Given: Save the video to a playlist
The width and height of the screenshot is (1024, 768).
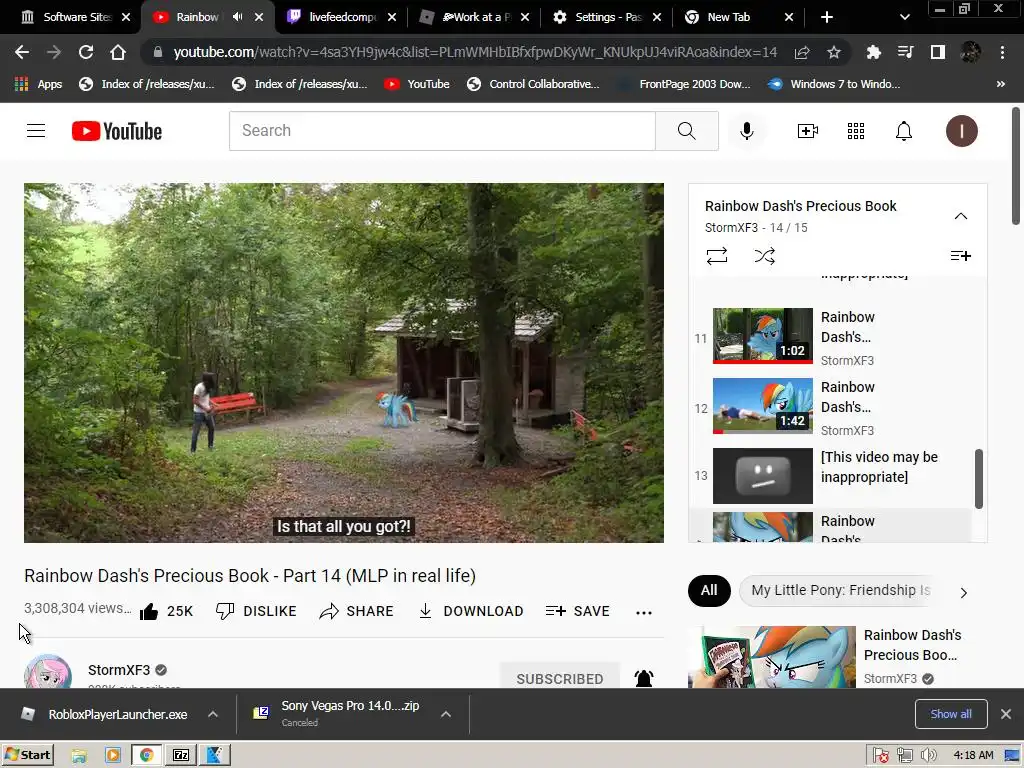Looking at the screenshot, I should 578,611.
